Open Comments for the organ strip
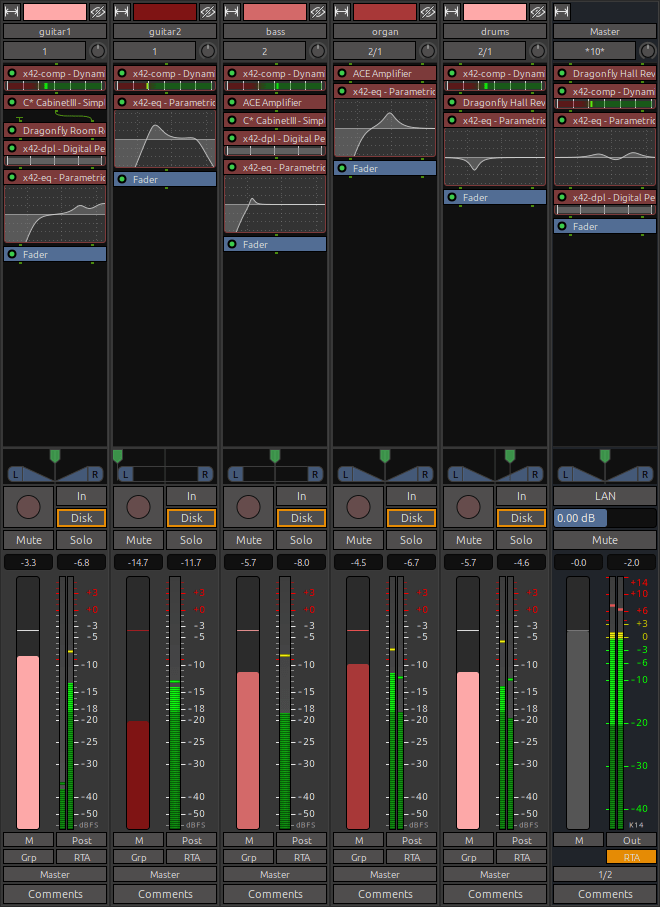Viewport: 660px width, 907px height. (x=385, y=894)
